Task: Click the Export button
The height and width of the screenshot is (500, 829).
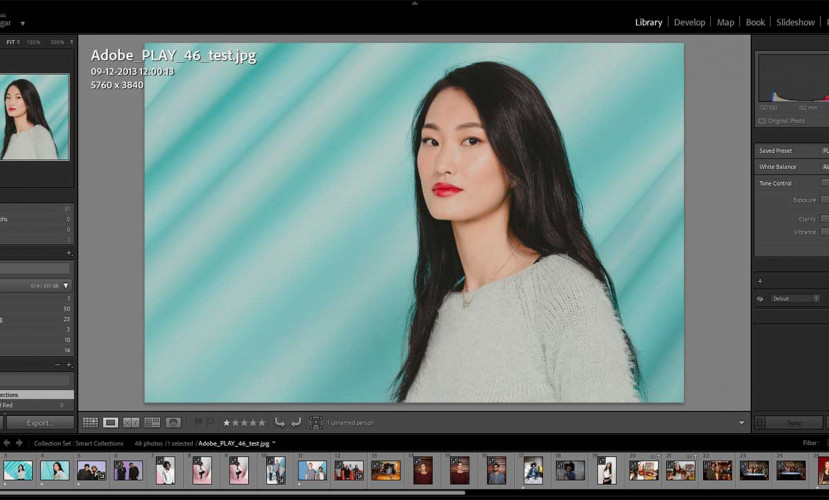Action: pyautogui.click(x=39, y=423)
